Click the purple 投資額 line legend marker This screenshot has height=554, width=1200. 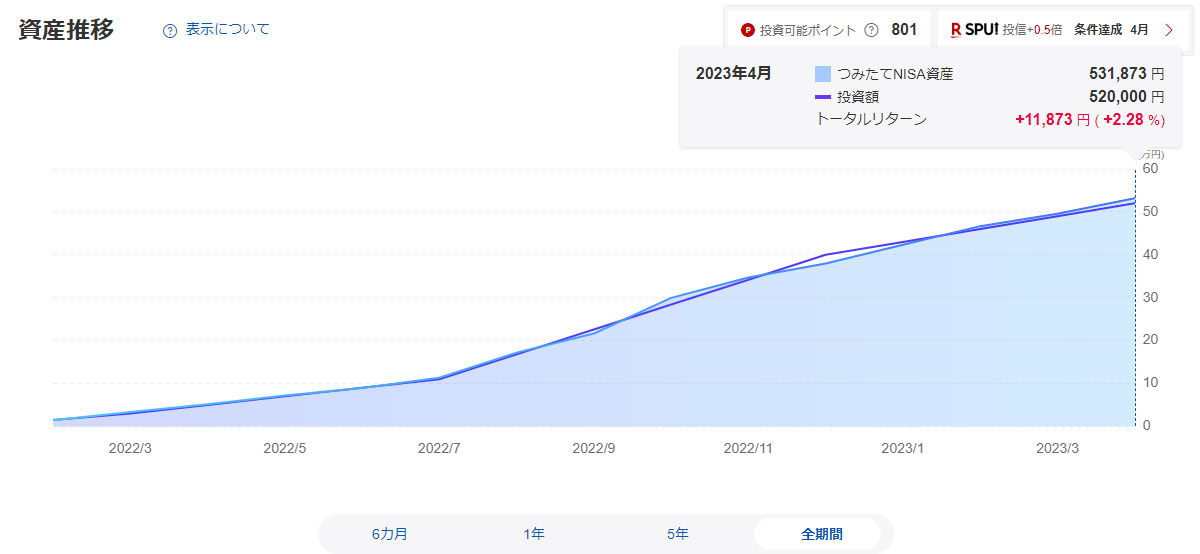click(823, 97)
